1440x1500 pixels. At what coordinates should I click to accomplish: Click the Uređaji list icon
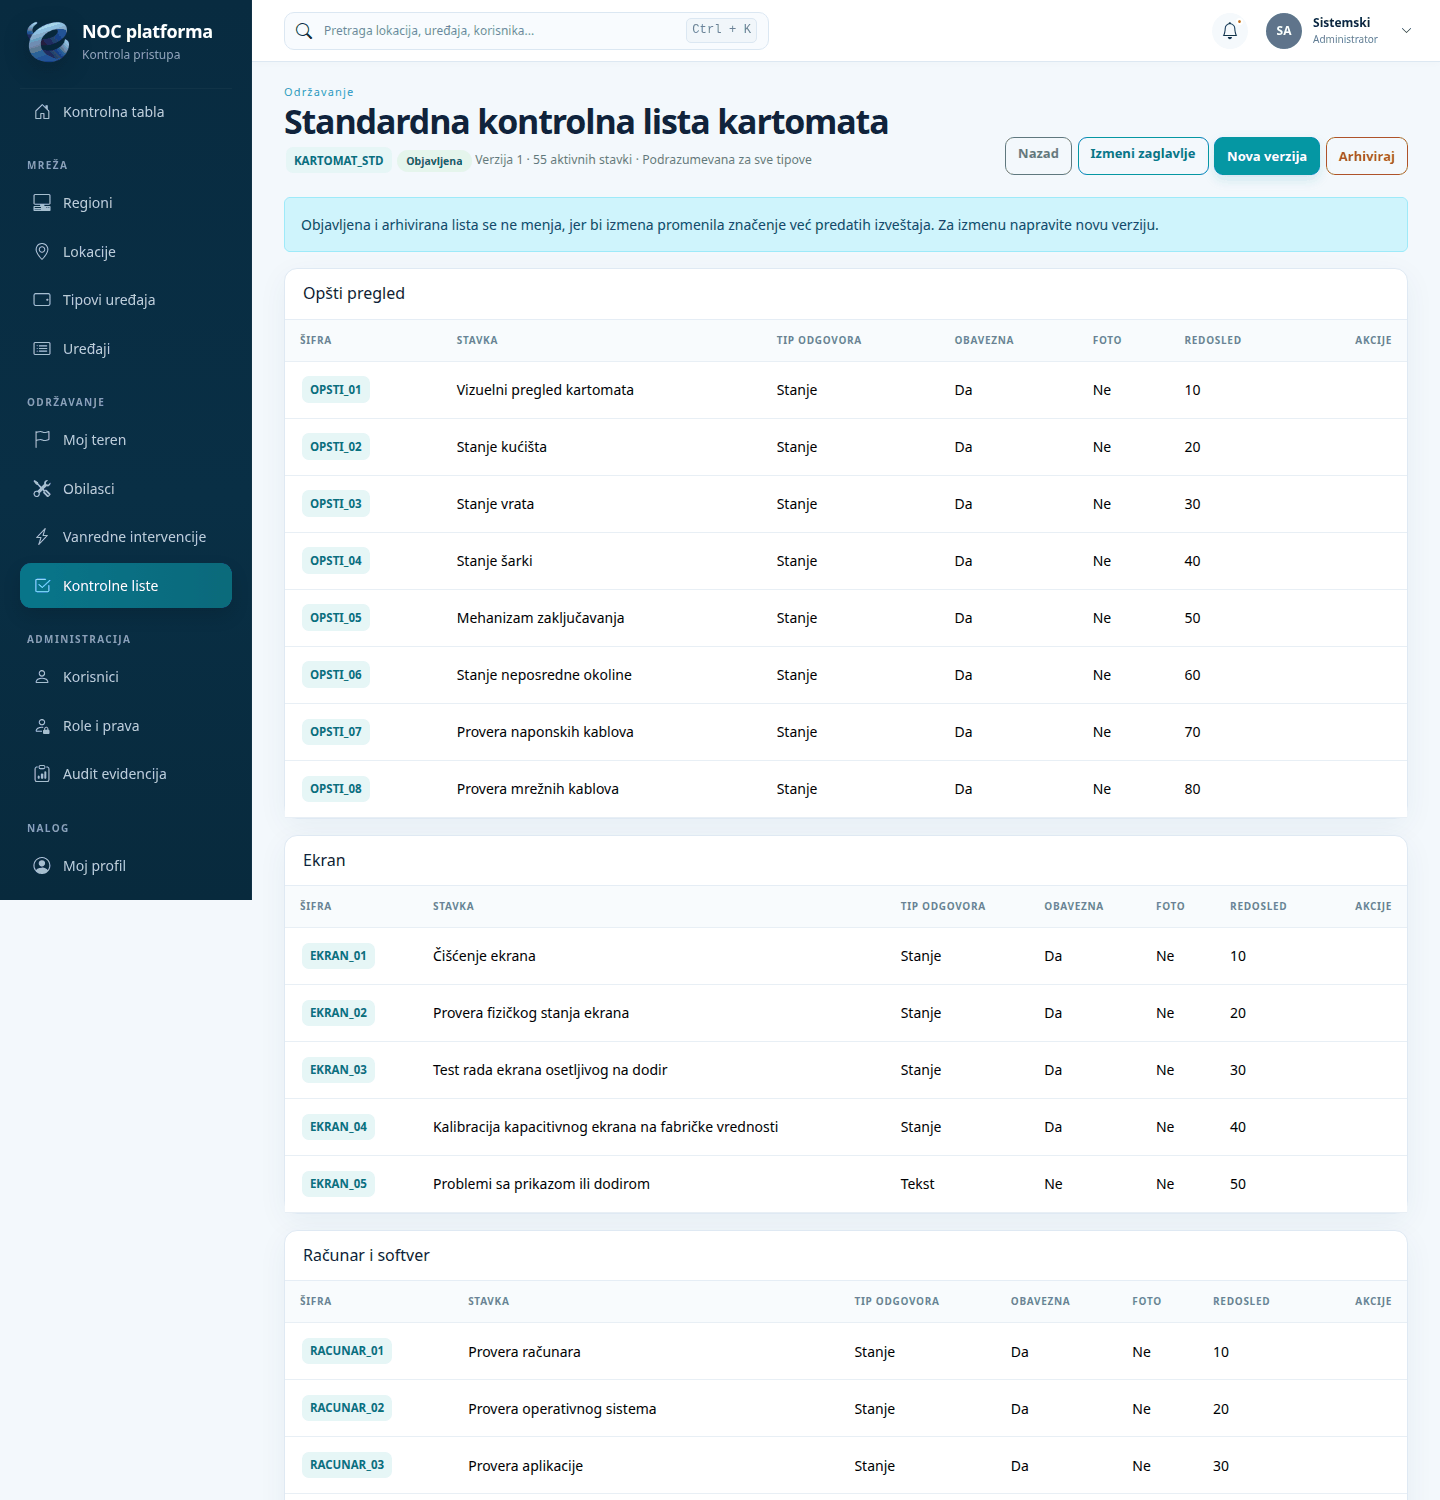(x=42, y=349)
